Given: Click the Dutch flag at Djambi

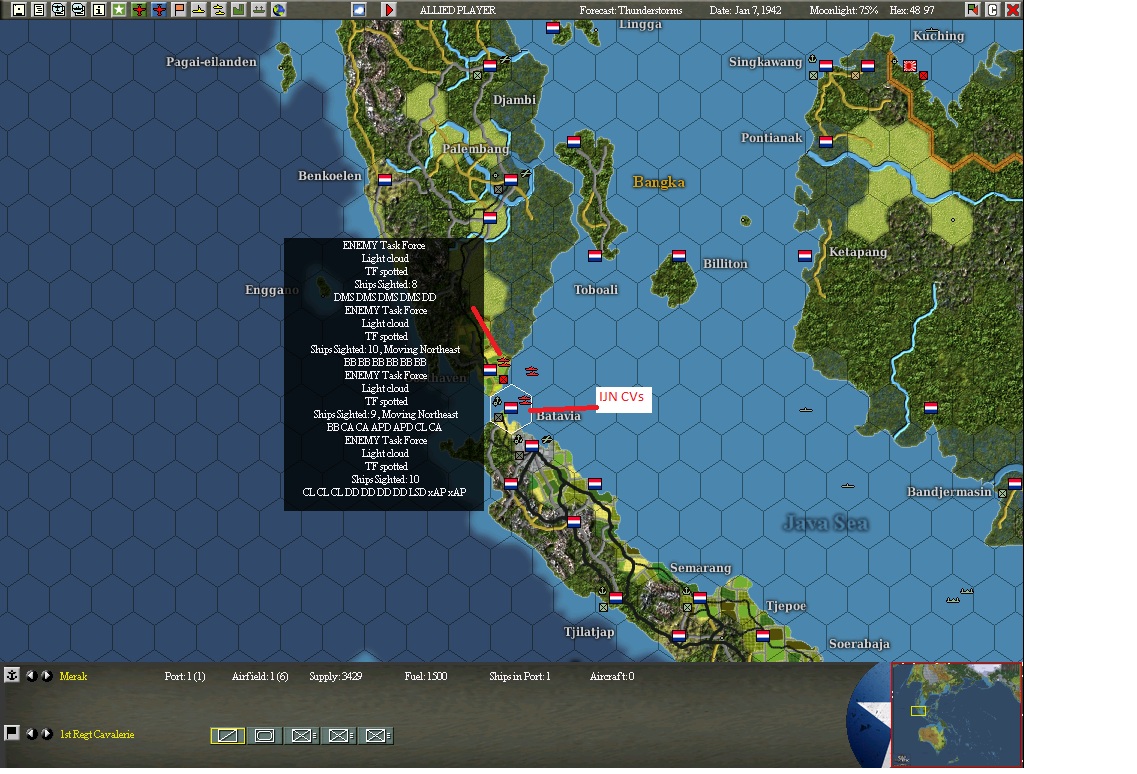Looking at the screenshot, I should click(490, 66).
